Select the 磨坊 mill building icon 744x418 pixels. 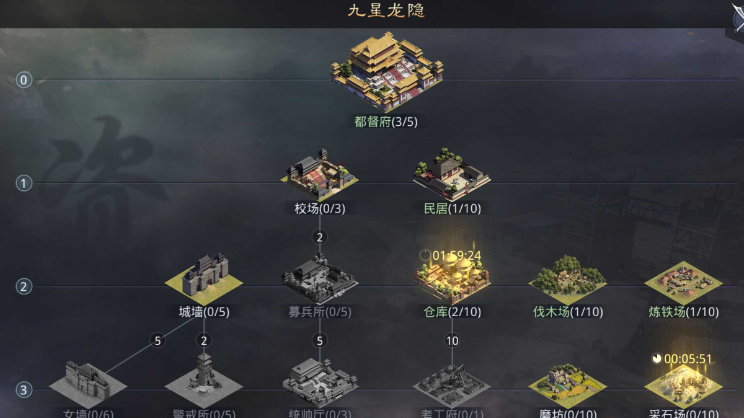point(567,385)
